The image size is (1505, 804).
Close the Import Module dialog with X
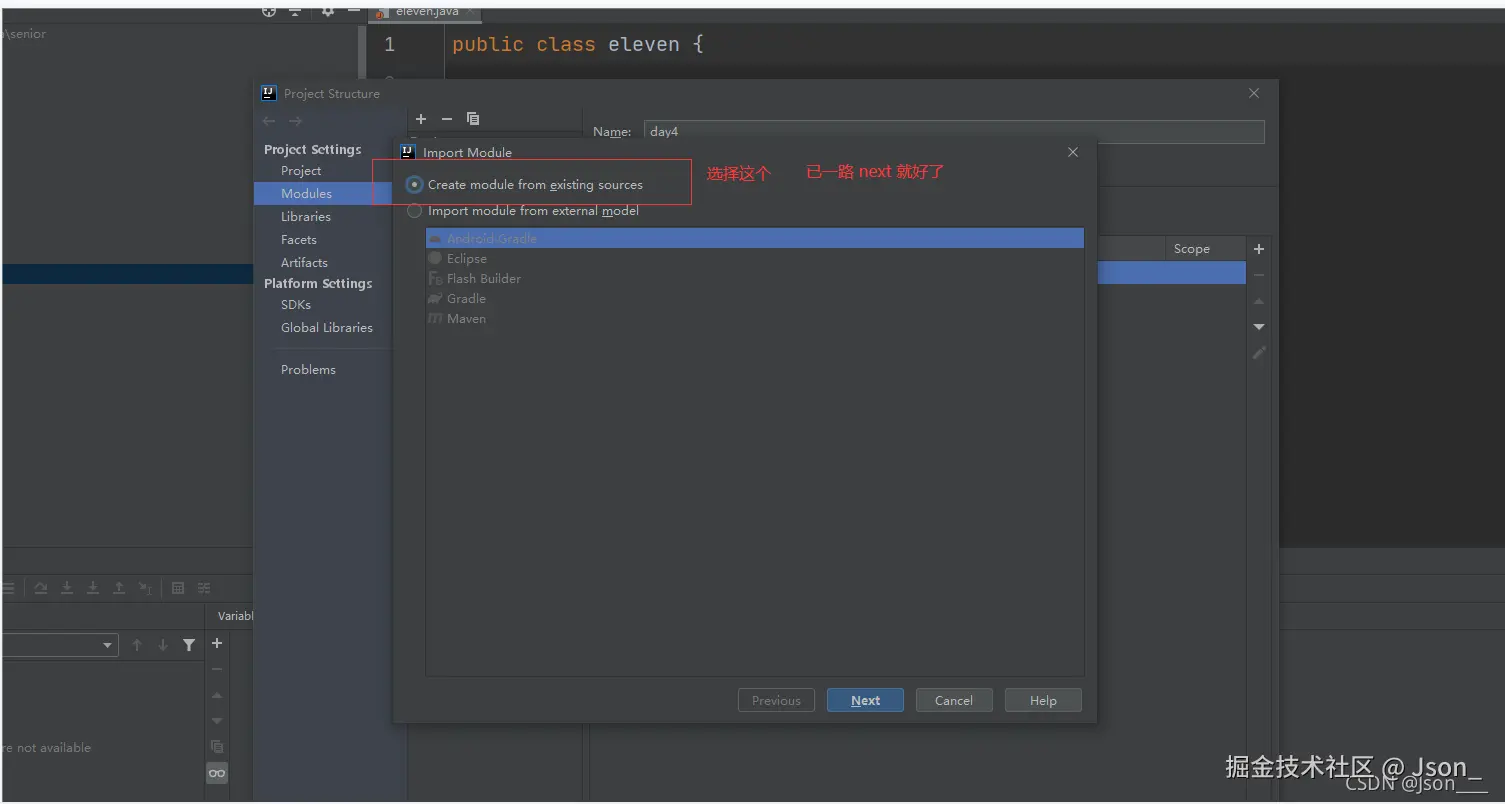1073,152
